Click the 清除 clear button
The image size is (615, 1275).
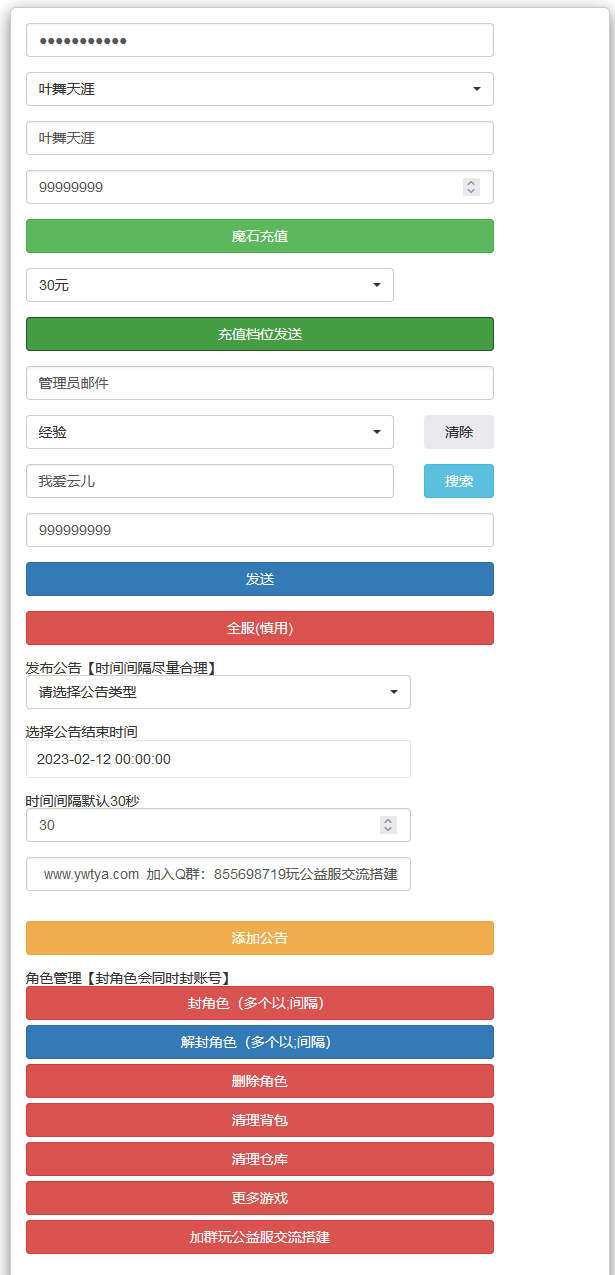tap(459, 432)
